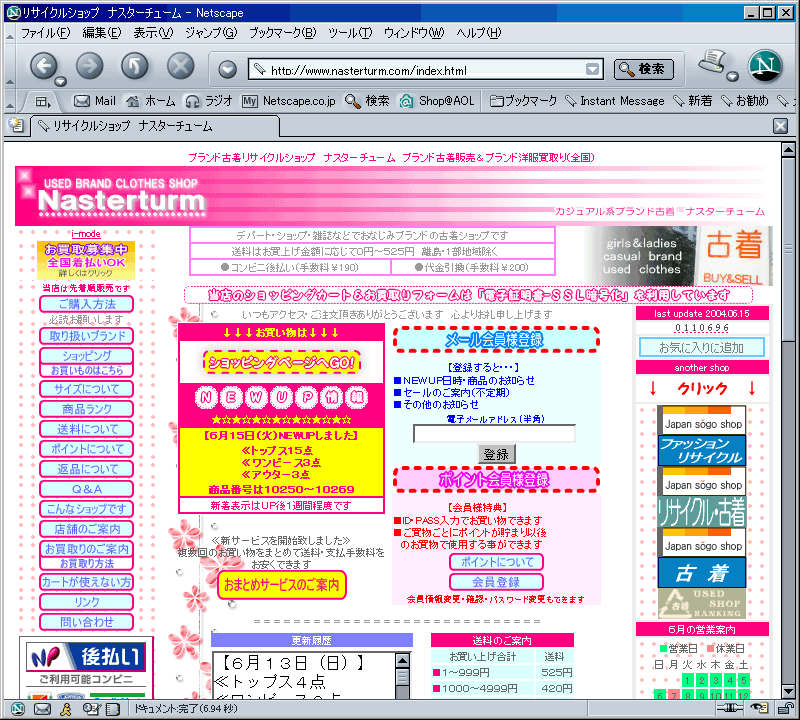Open Mail icon in status bar
The width and height of the screenshot is (800, 720).
(42, 709)
